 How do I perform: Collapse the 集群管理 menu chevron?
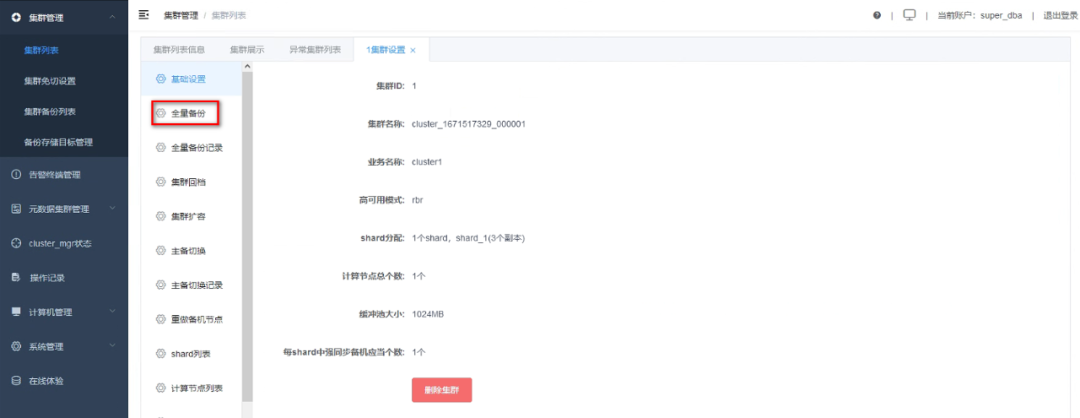(x=112, y=17)
